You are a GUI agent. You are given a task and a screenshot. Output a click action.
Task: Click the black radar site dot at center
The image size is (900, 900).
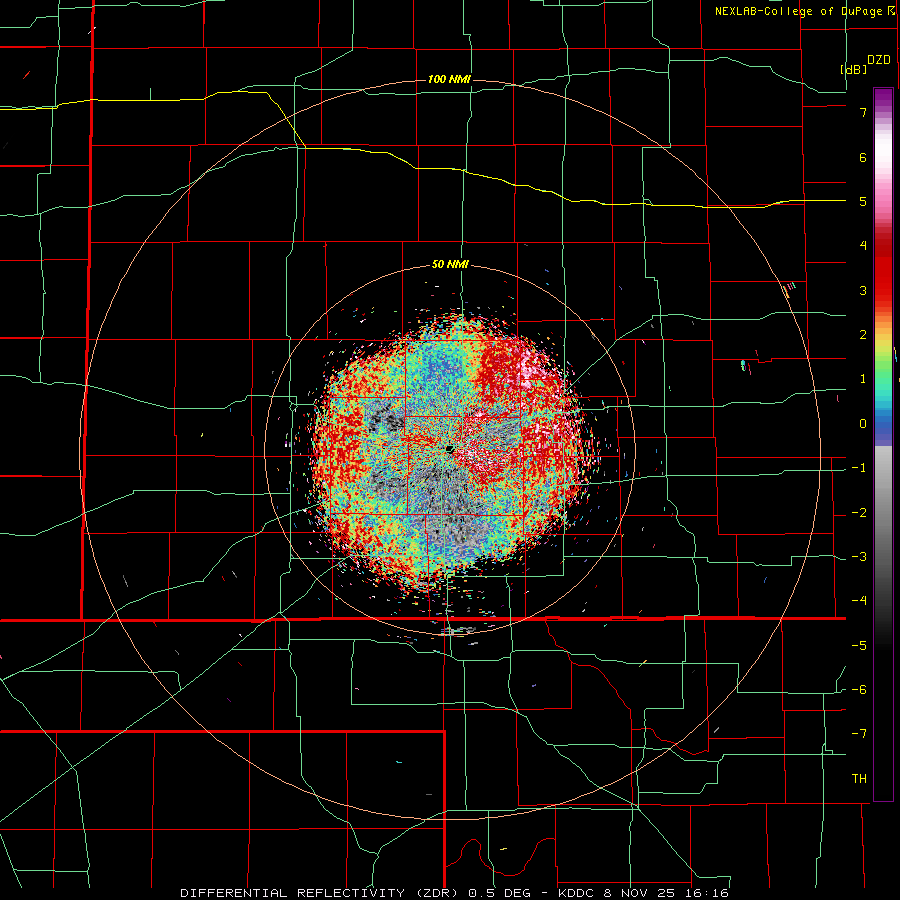pos(449,449)
